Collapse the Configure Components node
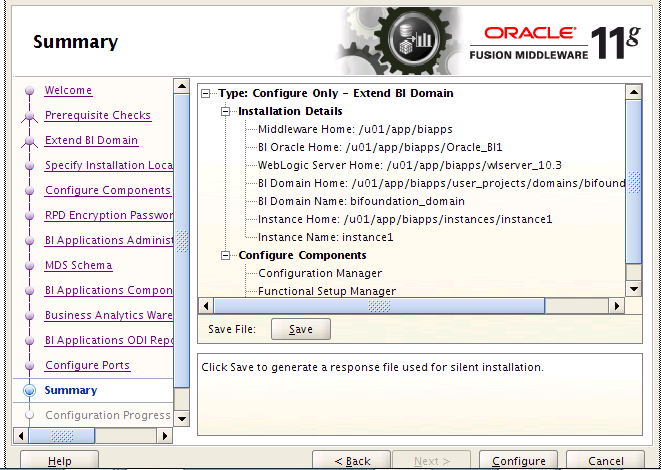Screen dimensions: 661x470 click(x=226, y=256)
